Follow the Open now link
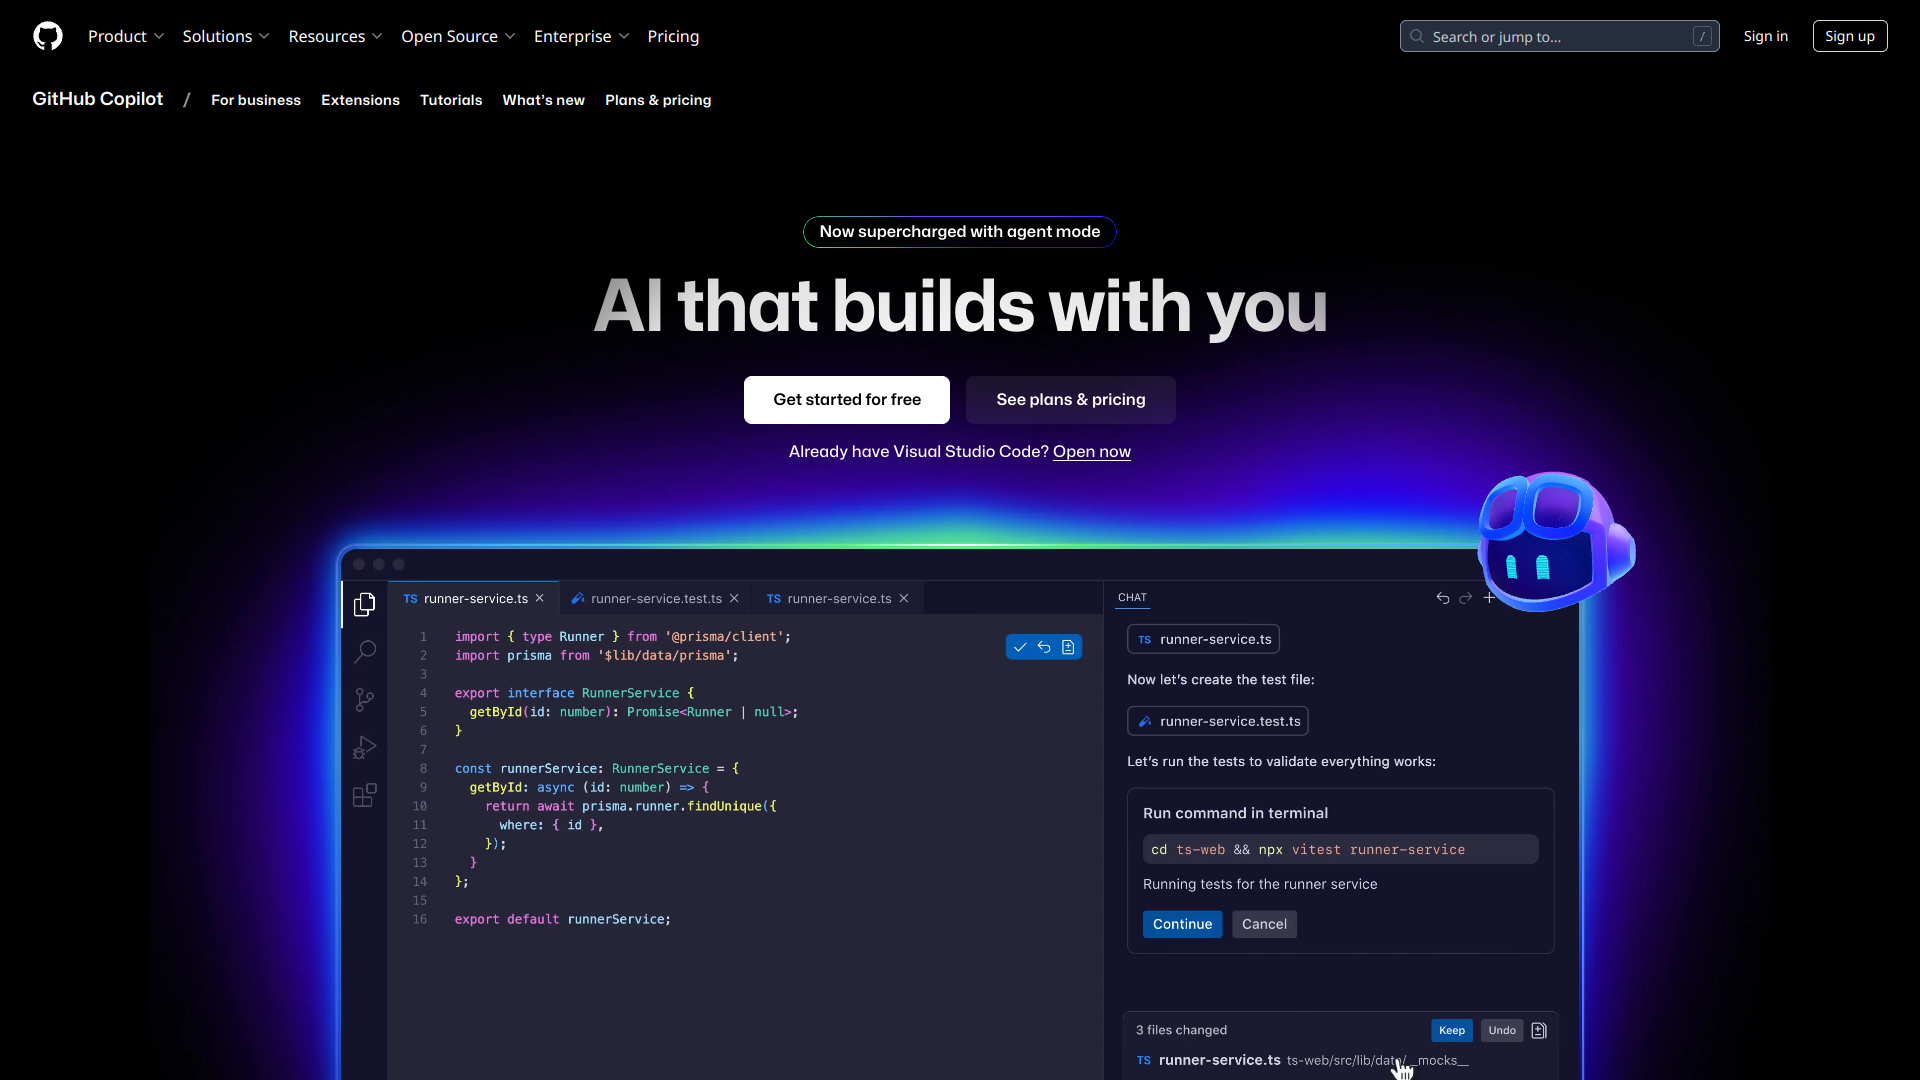This screenshot has height=1080, width=1920. pos(1091,452)
